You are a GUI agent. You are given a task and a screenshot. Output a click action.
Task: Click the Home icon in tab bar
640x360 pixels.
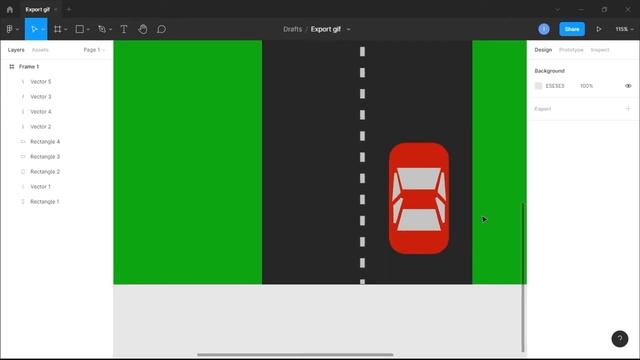(10, 9)
